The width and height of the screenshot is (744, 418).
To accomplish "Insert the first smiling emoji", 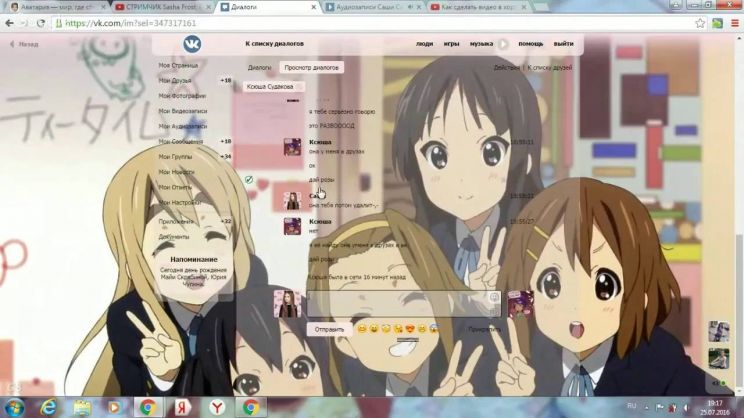I will [362, 329].
